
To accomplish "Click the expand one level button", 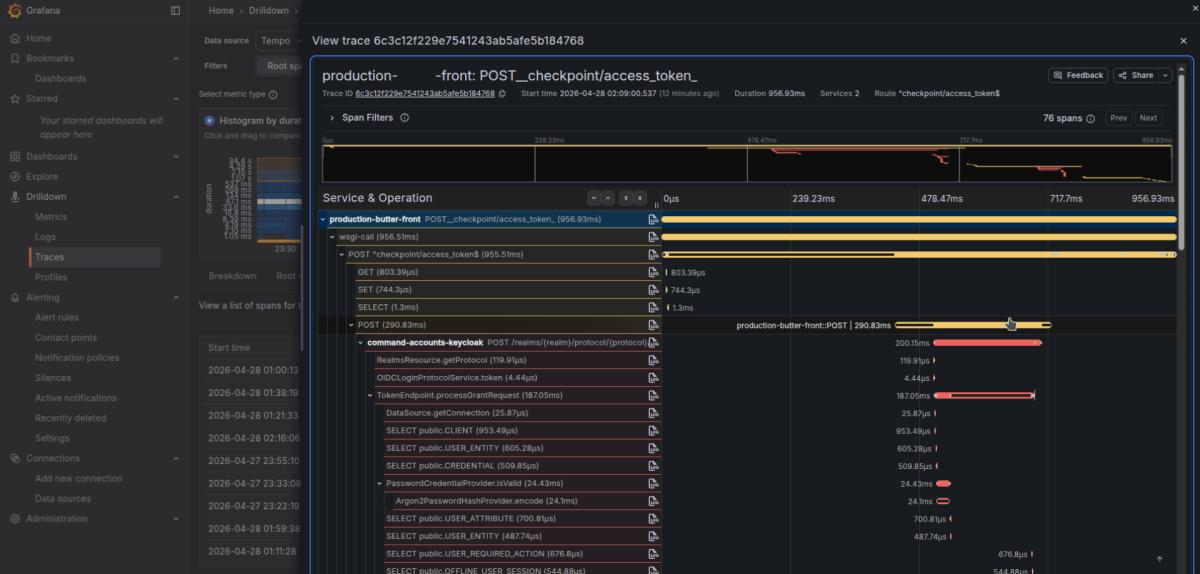I will tap(593, 198).
